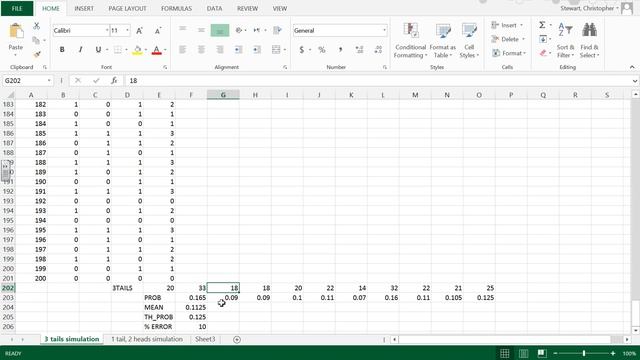Open the Borders icon

118,50
